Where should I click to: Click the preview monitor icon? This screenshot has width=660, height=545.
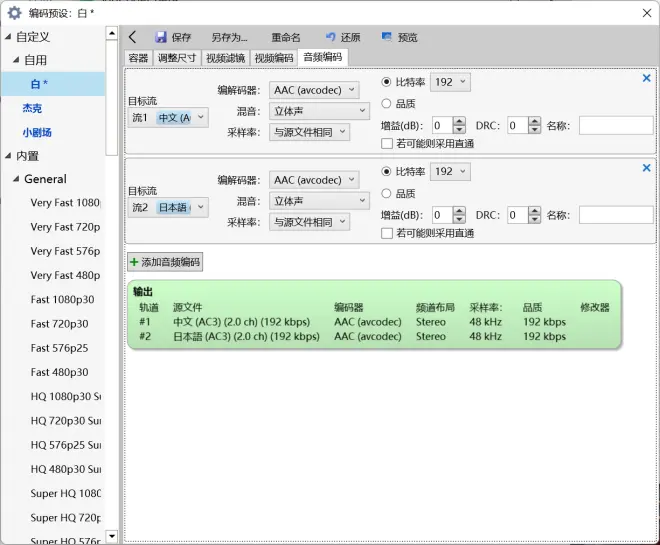[x=386, y=37]
